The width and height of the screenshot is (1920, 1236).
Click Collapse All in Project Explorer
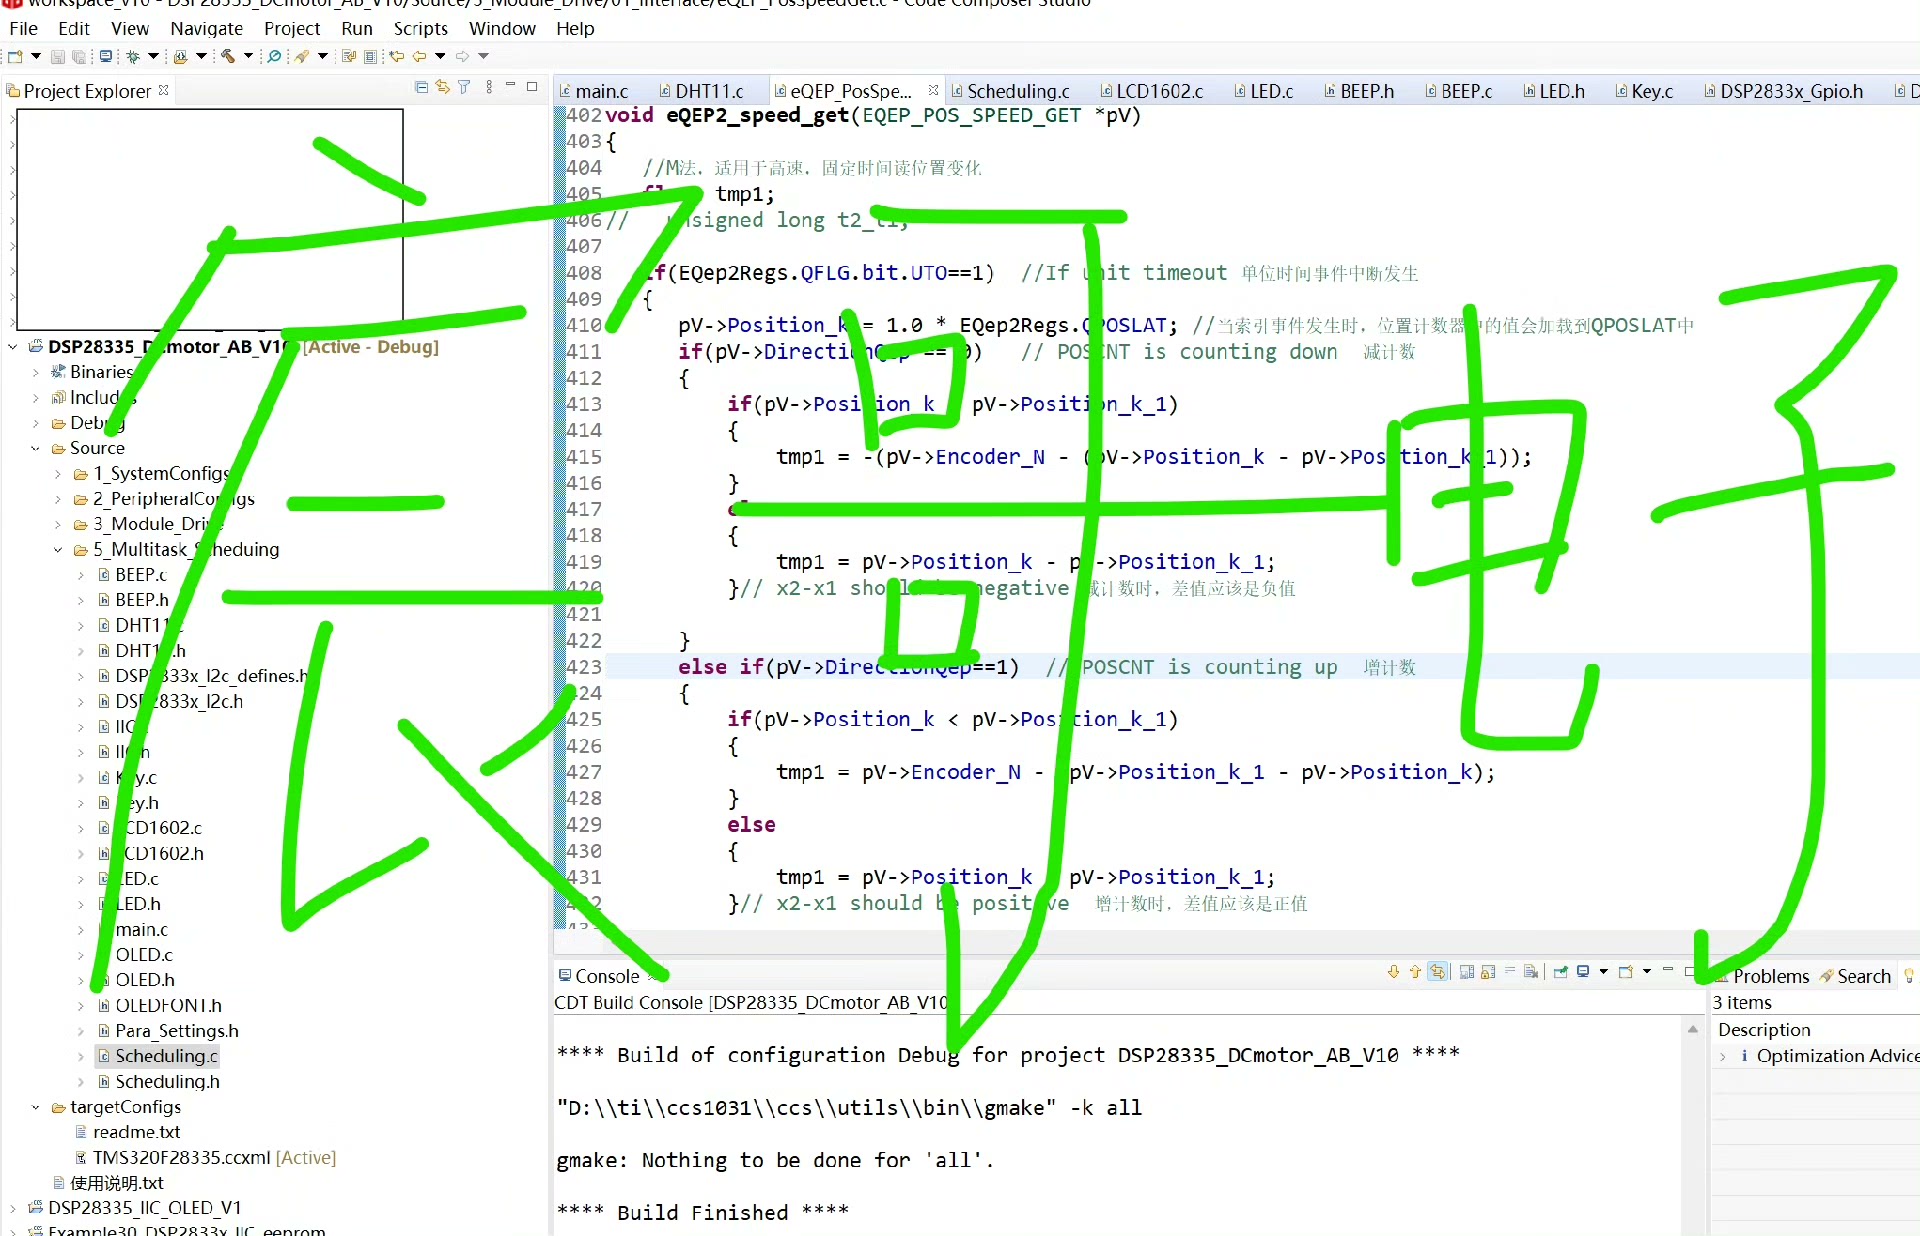coord(421,88)
